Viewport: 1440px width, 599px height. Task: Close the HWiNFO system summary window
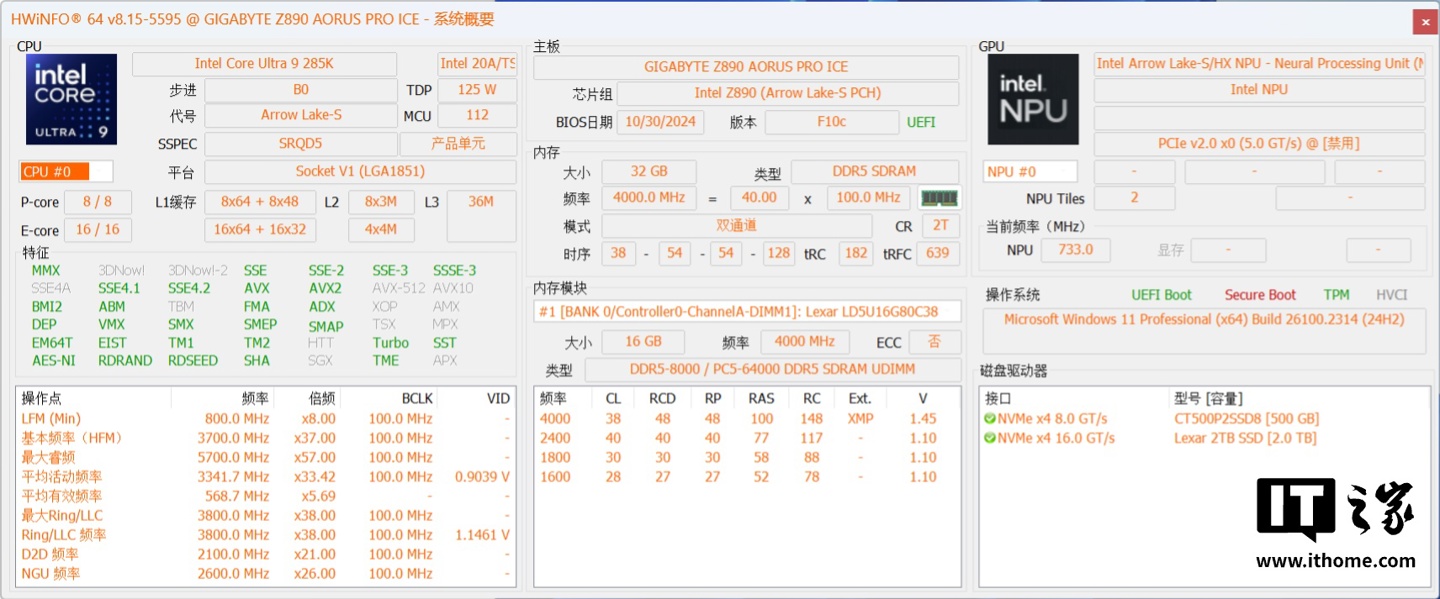[x=1424, y=21]
